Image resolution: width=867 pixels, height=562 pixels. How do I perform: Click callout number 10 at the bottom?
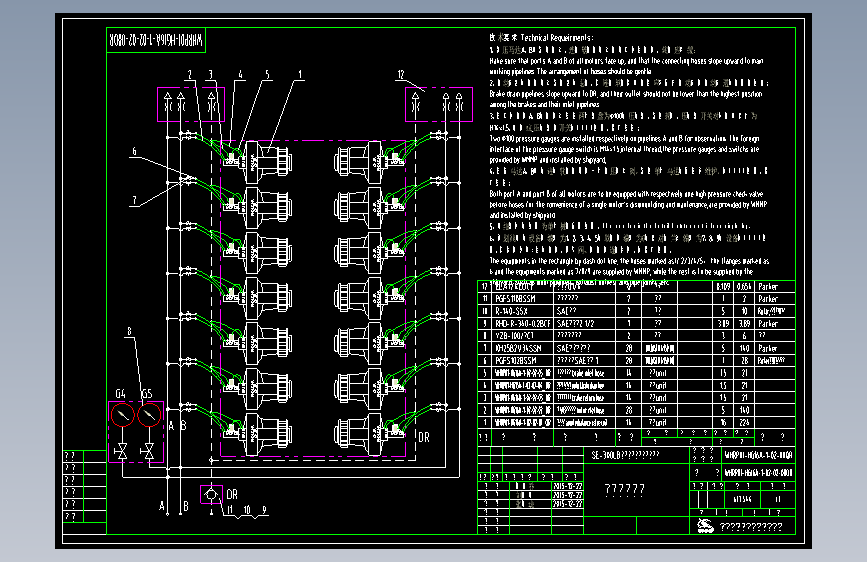click(x=247, y=509)
